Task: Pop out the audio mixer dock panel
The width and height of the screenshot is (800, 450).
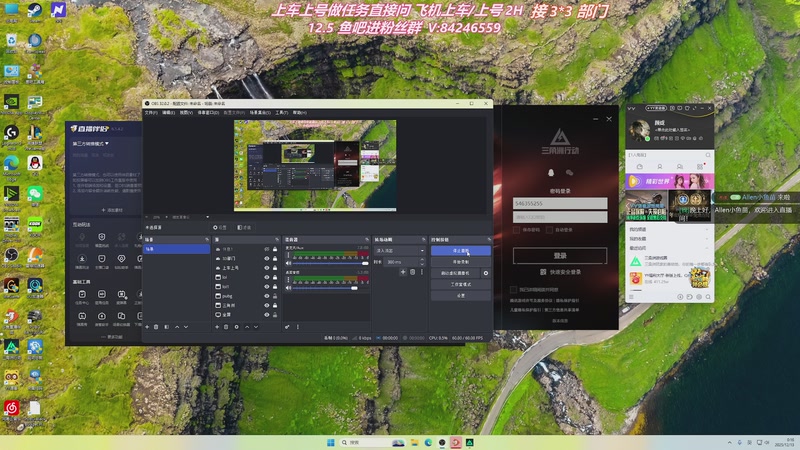Action: tap(367, 239)
